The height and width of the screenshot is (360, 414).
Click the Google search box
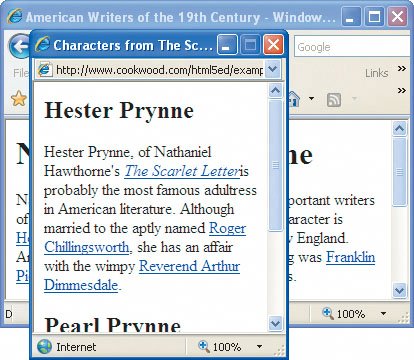point(352,47)
